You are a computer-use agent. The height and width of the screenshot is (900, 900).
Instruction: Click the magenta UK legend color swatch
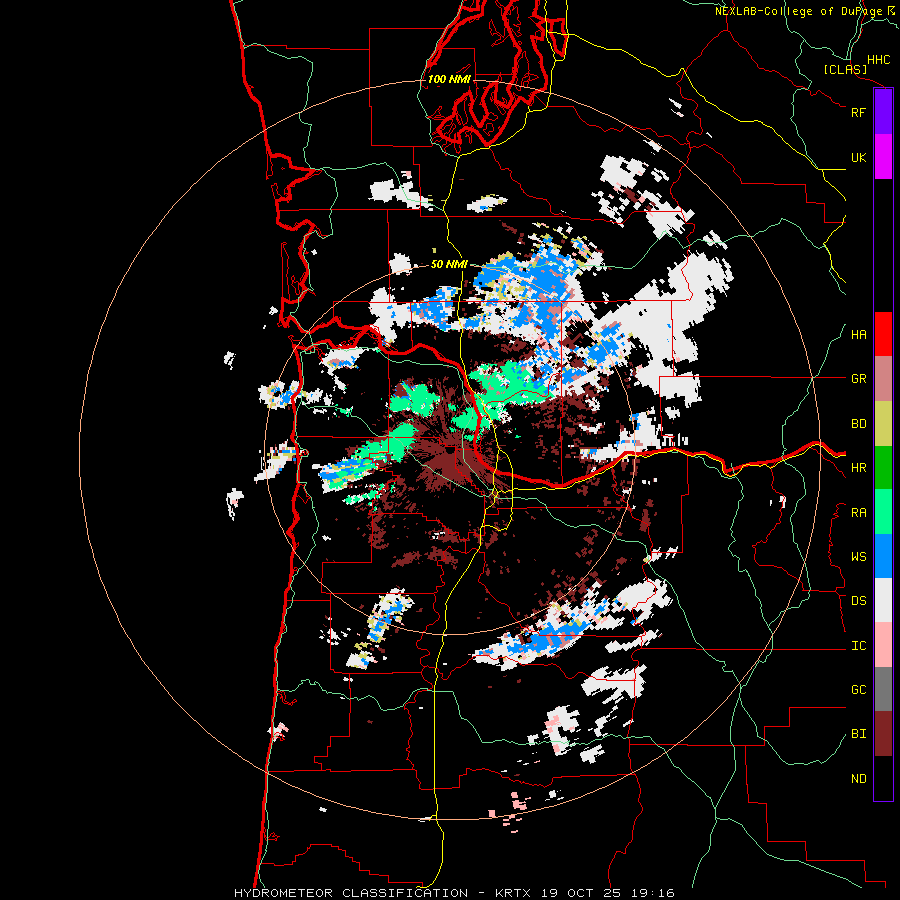pos(883,157)
